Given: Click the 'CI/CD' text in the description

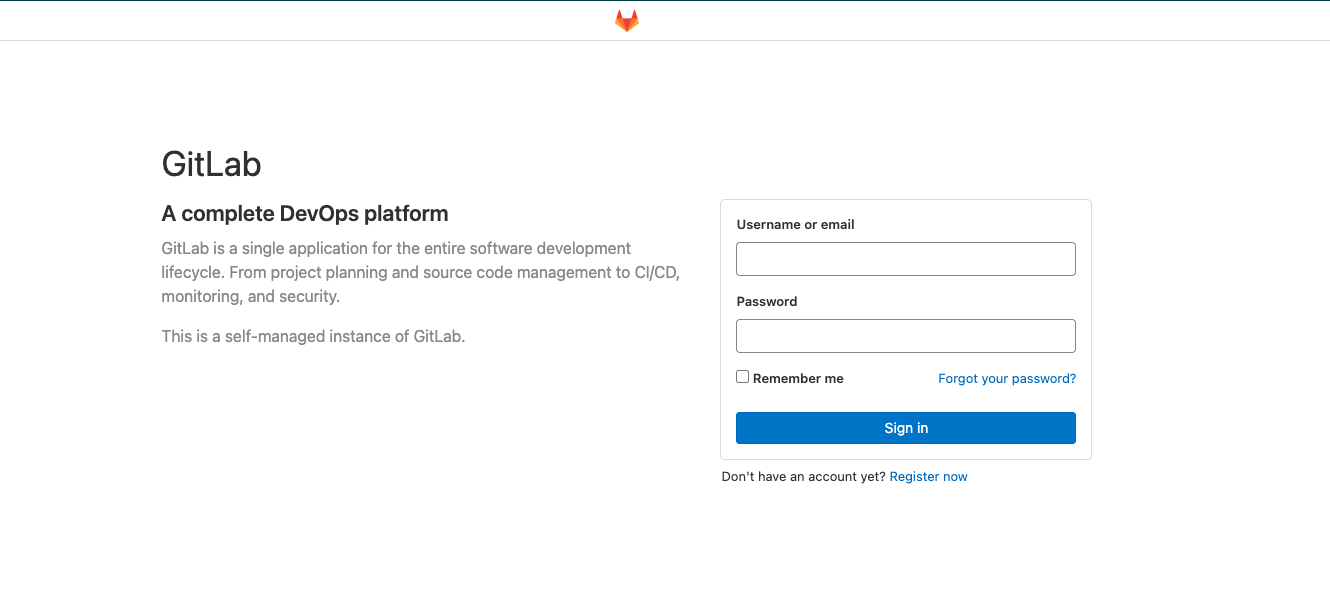Looking at the screenshot, I should point(657,272).
